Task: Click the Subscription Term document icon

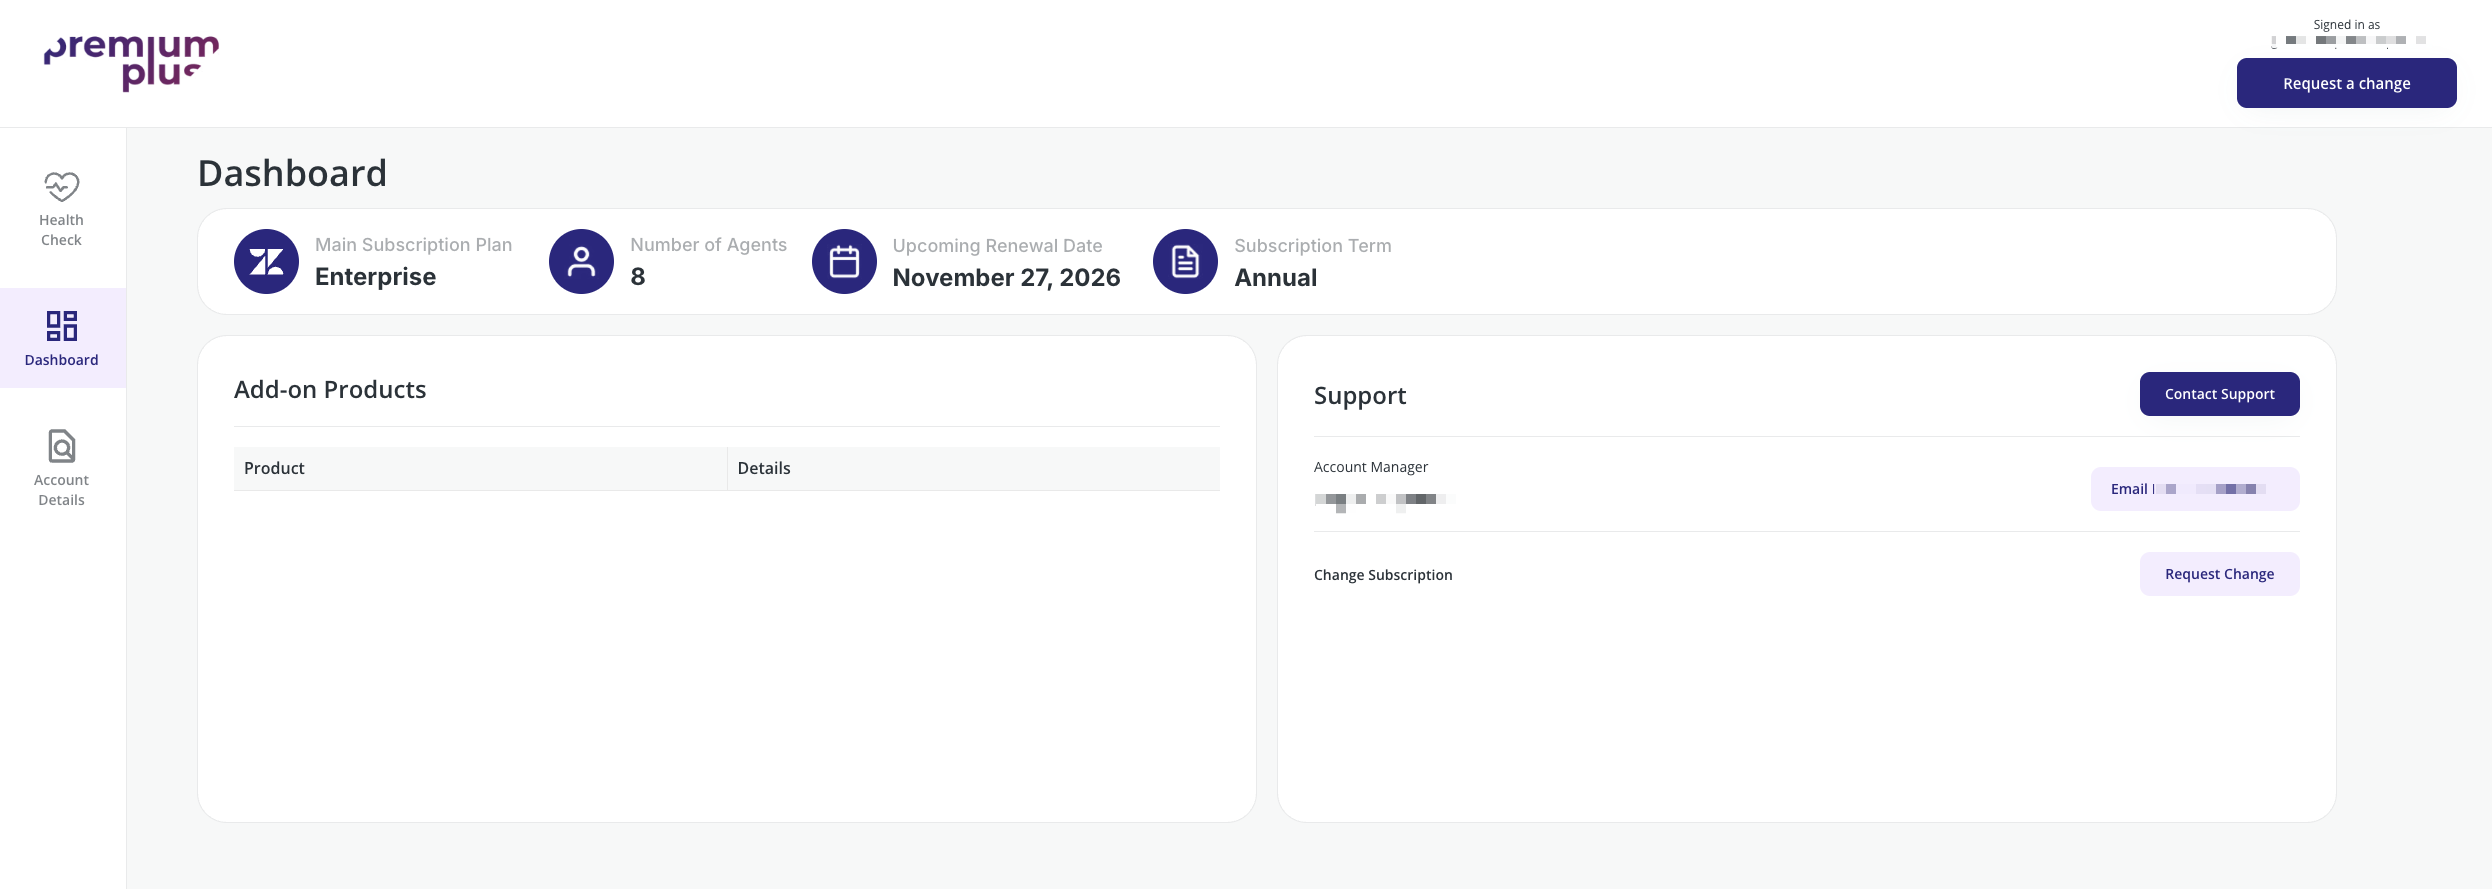Action: point(1185,262)
